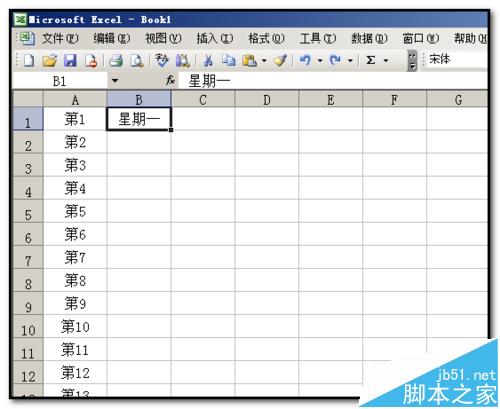This screenshot has width=500, height=409.
Task: Click cell B1 containing 星期一
Action: (x=139, y=119)
